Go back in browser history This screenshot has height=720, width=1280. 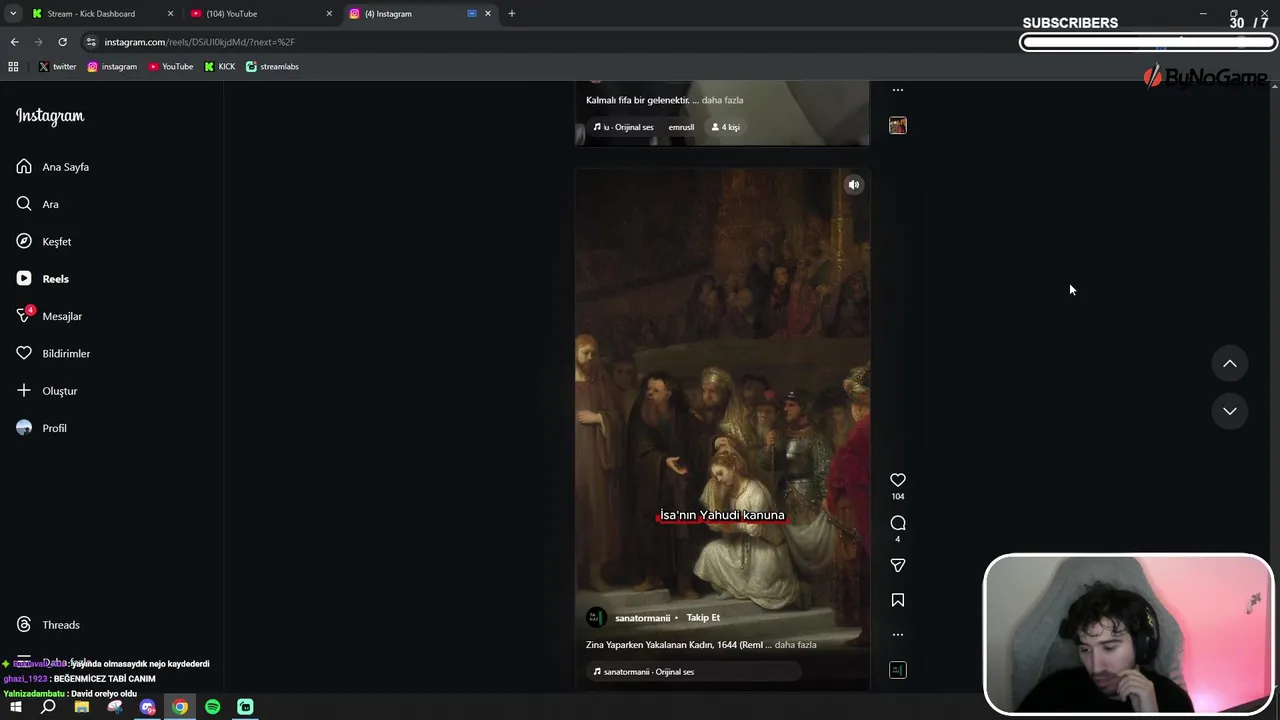point(14,42)
